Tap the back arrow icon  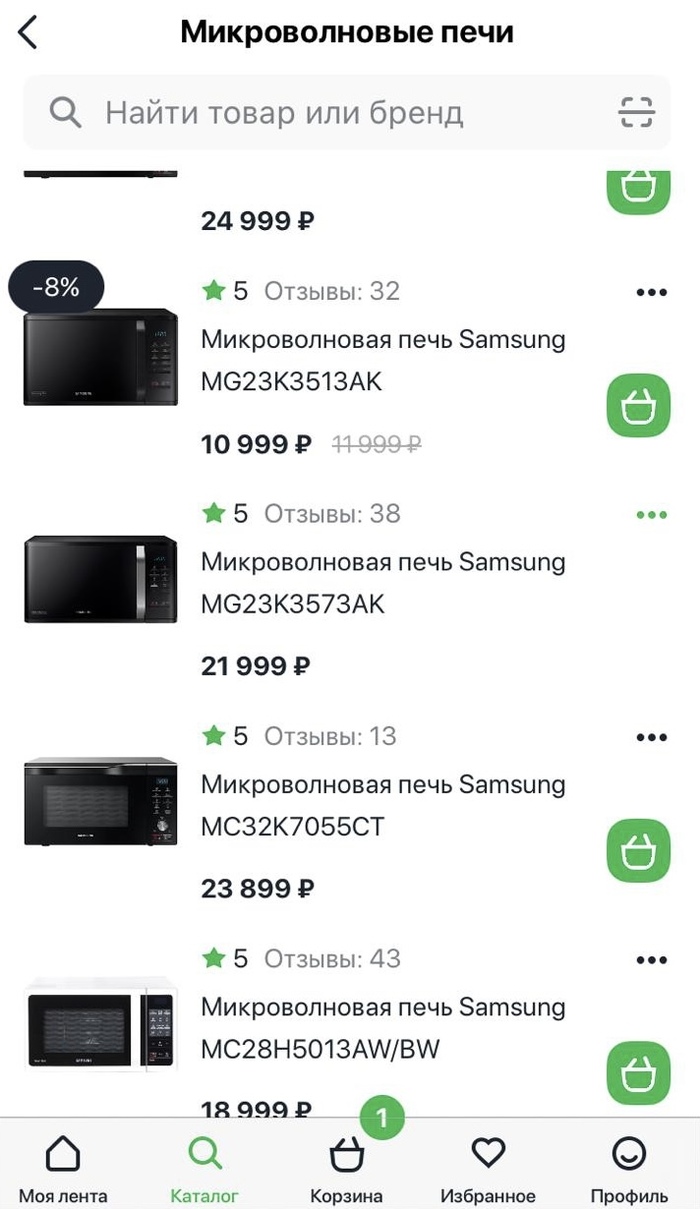[28, 32]
